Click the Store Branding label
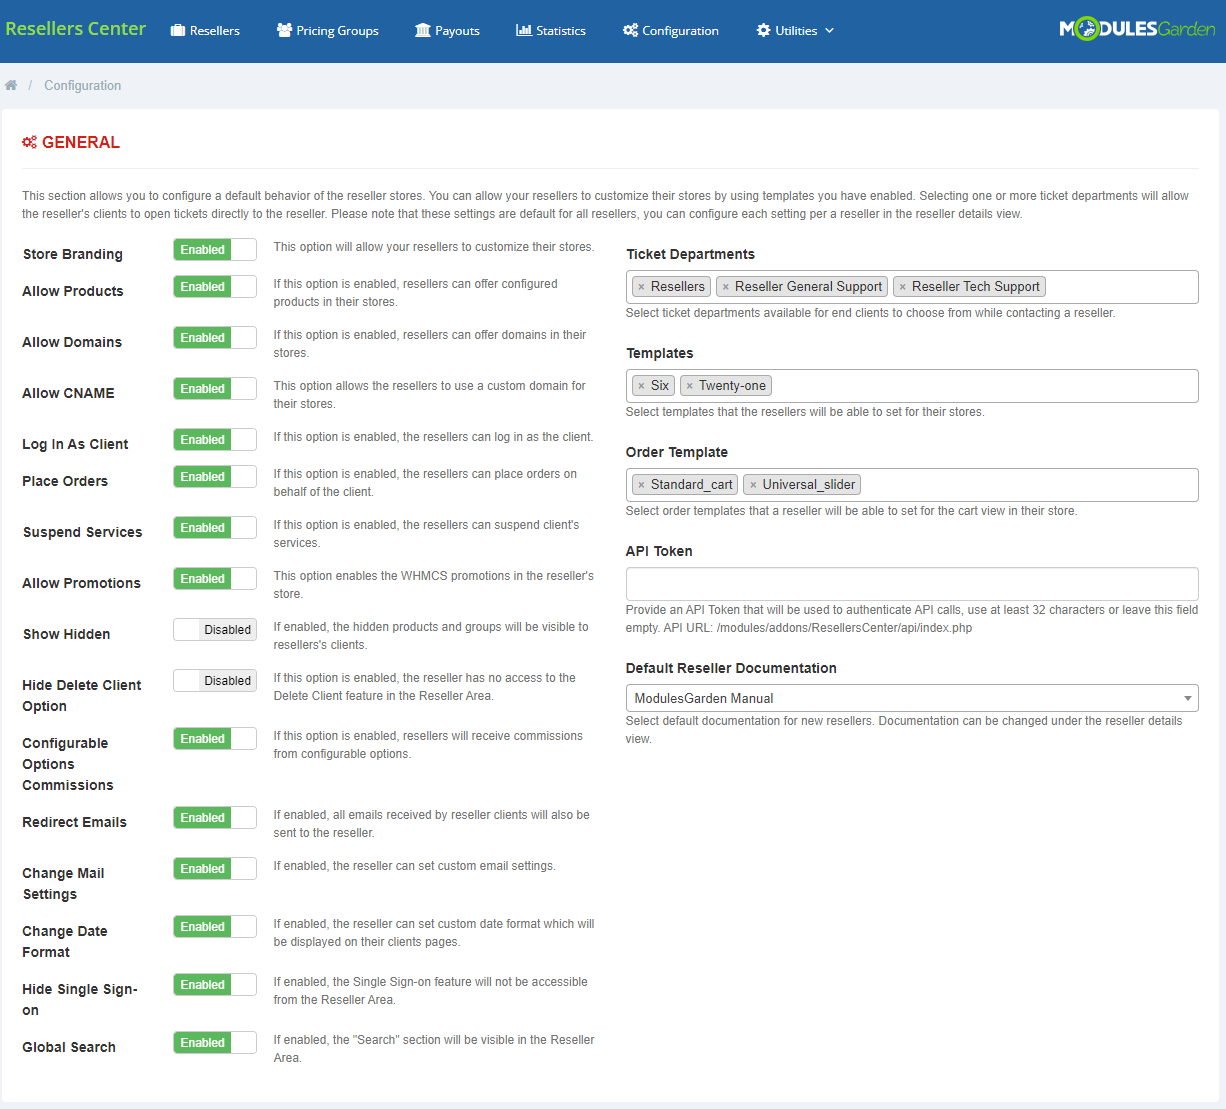 coord(73,254)
